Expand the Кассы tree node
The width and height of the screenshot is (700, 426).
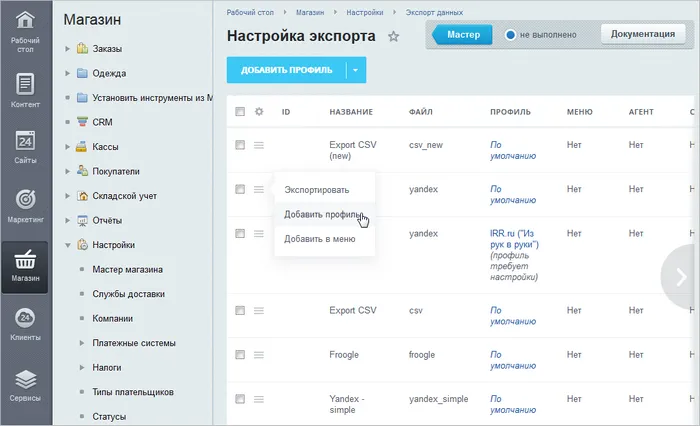tap(67, 146)
